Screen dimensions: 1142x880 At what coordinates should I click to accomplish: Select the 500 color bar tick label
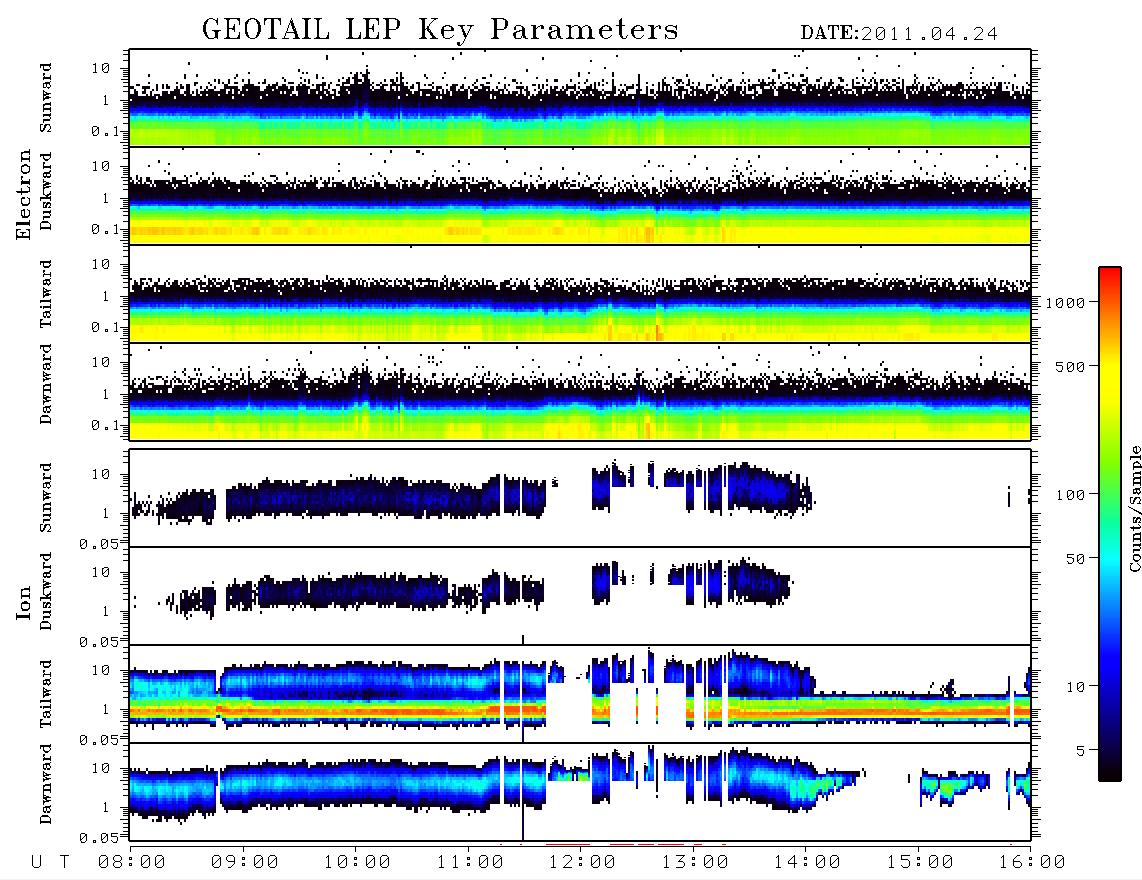point(1071,367)
